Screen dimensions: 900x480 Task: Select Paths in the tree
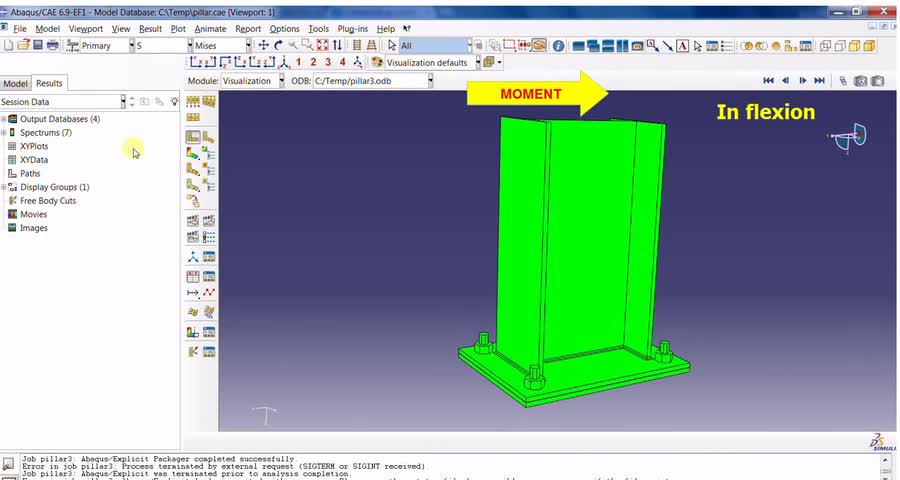coord(30,173)
